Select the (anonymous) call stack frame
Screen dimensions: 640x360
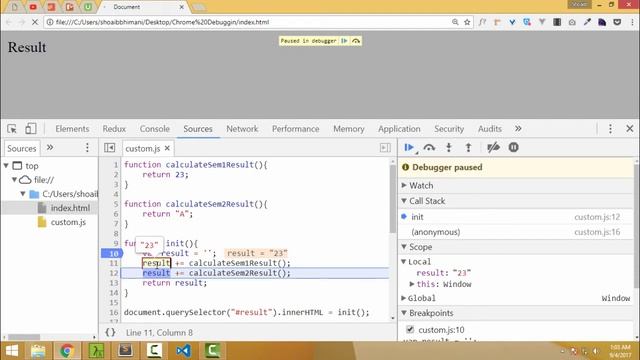pos(516,232)
